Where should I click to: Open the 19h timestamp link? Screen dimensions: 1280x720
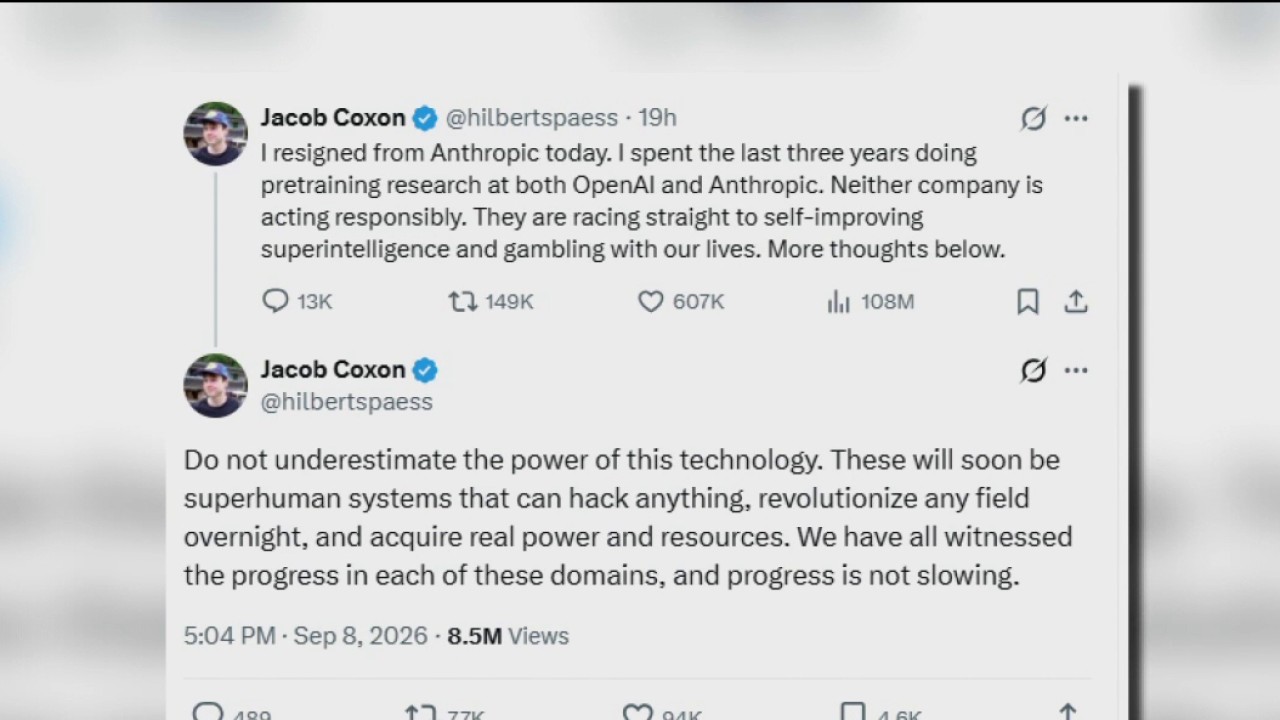[657, 118]
